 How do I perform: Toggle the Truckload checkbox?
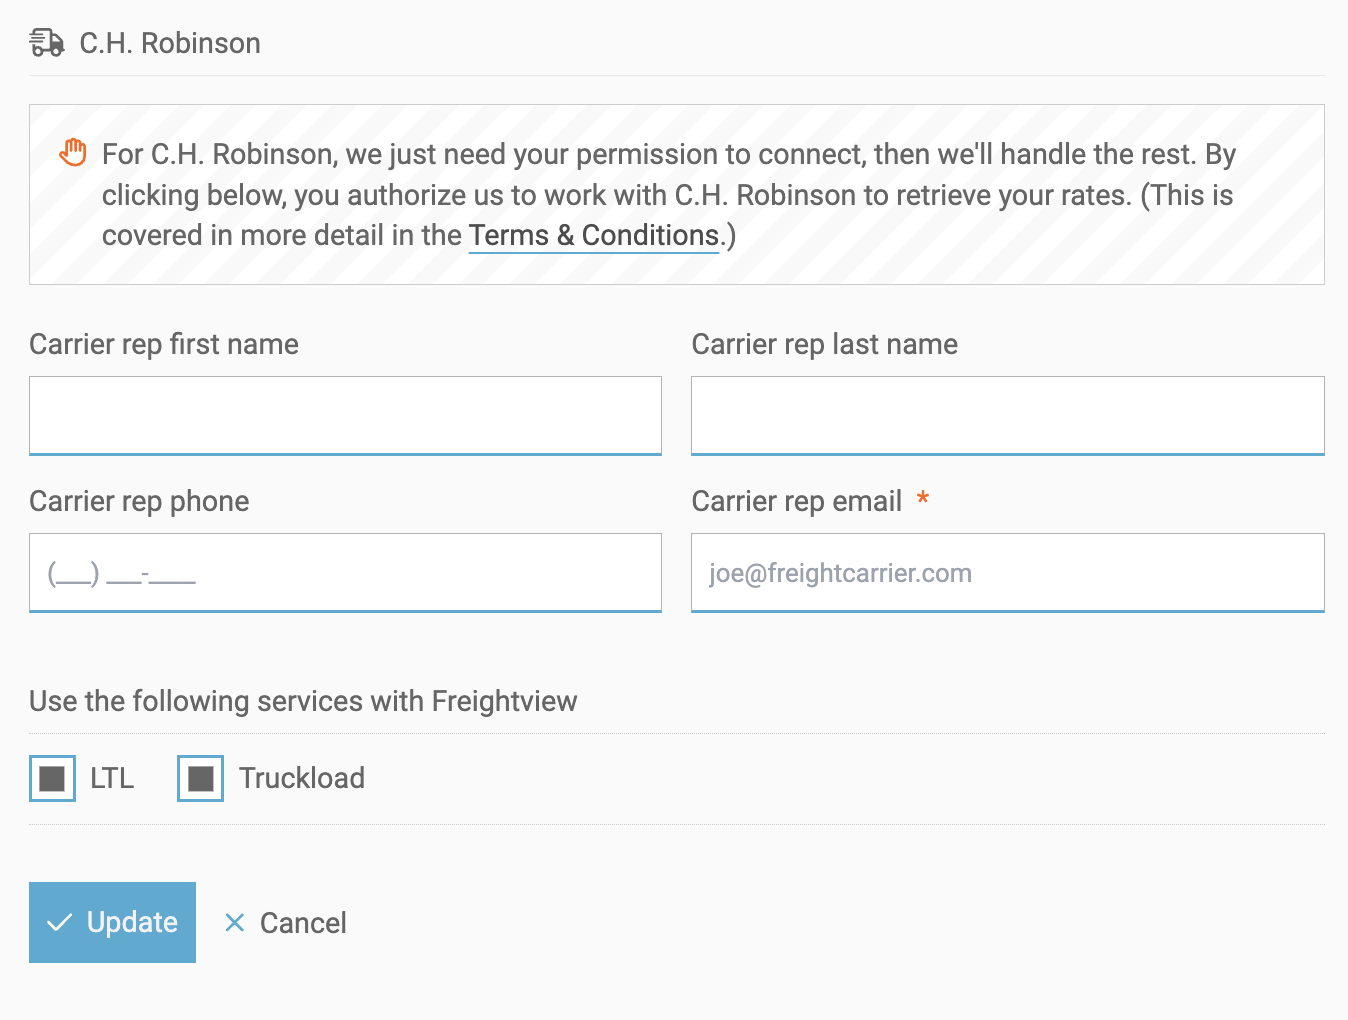(201, 778)
